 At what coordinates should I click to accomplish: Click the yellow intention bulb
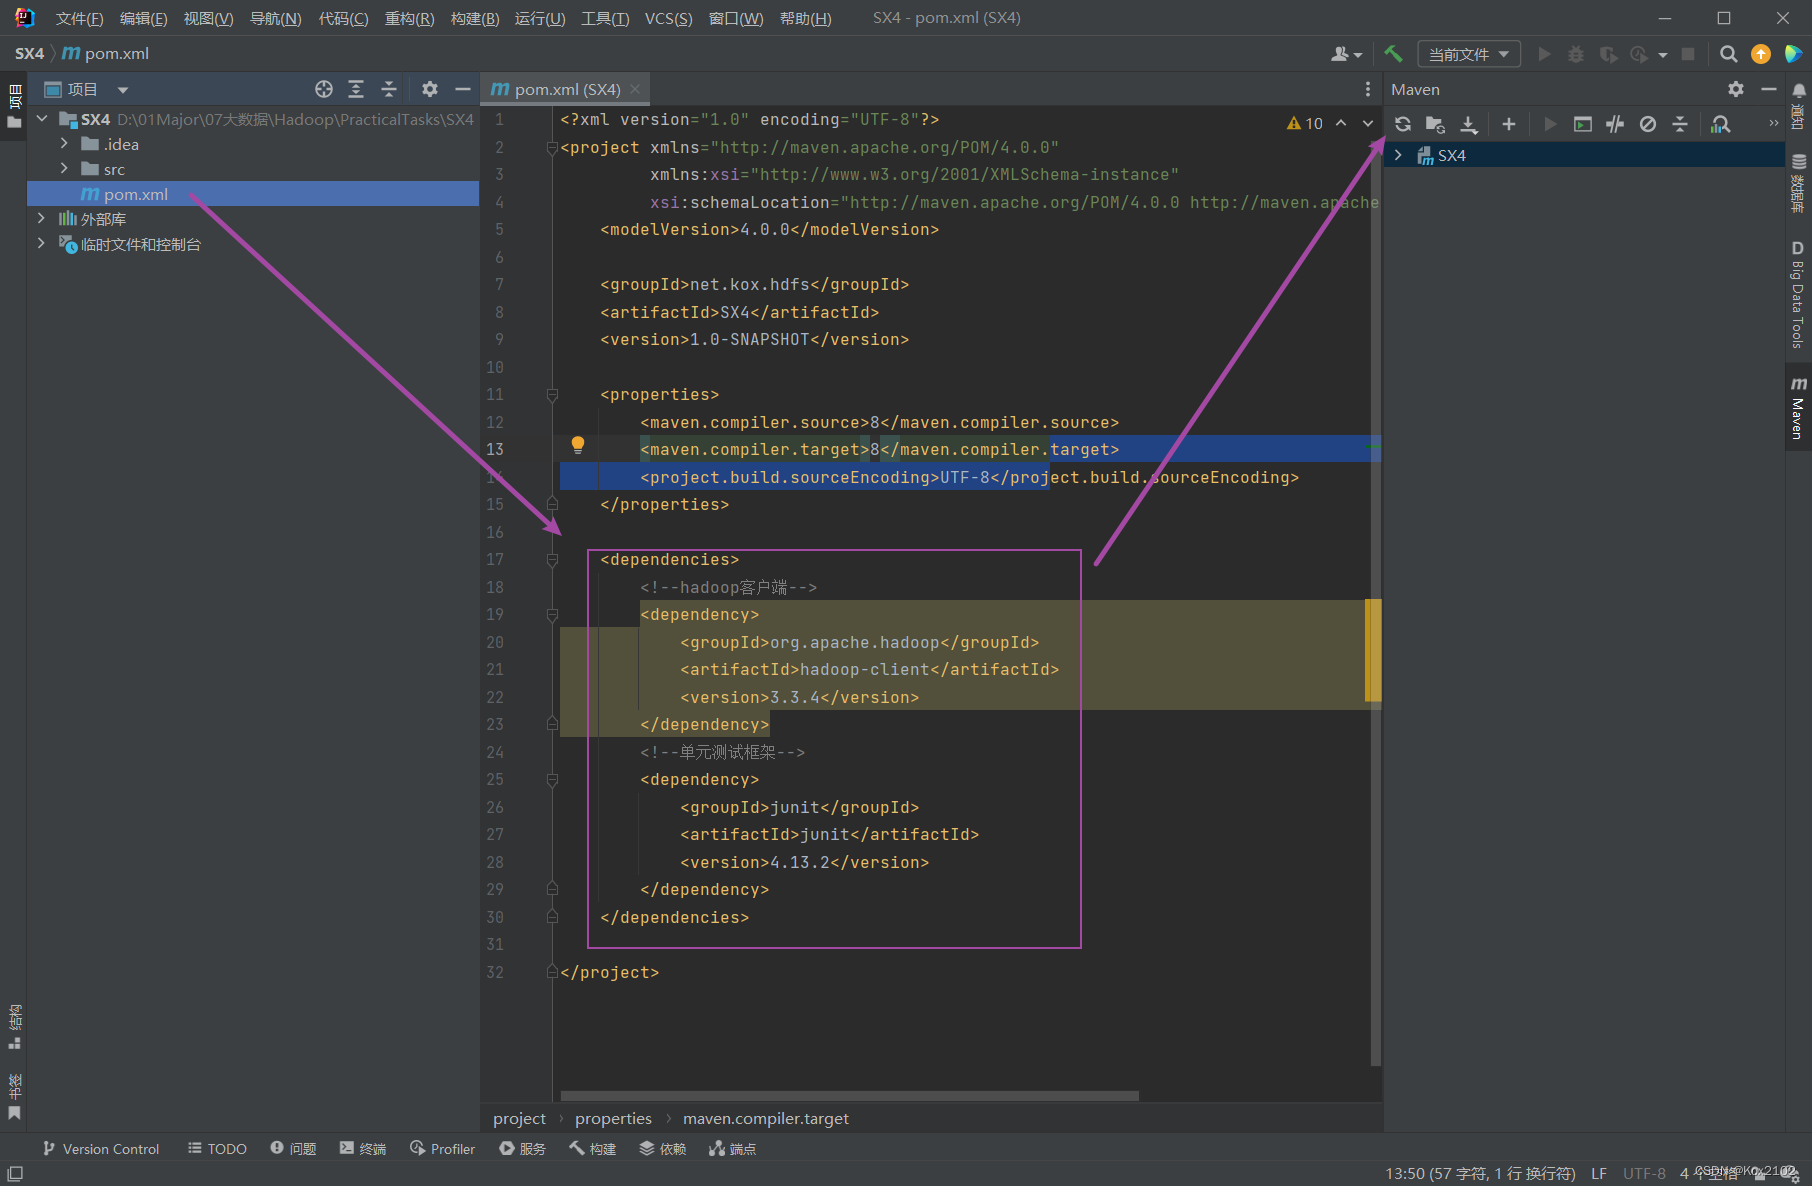[x=577, y=446]
